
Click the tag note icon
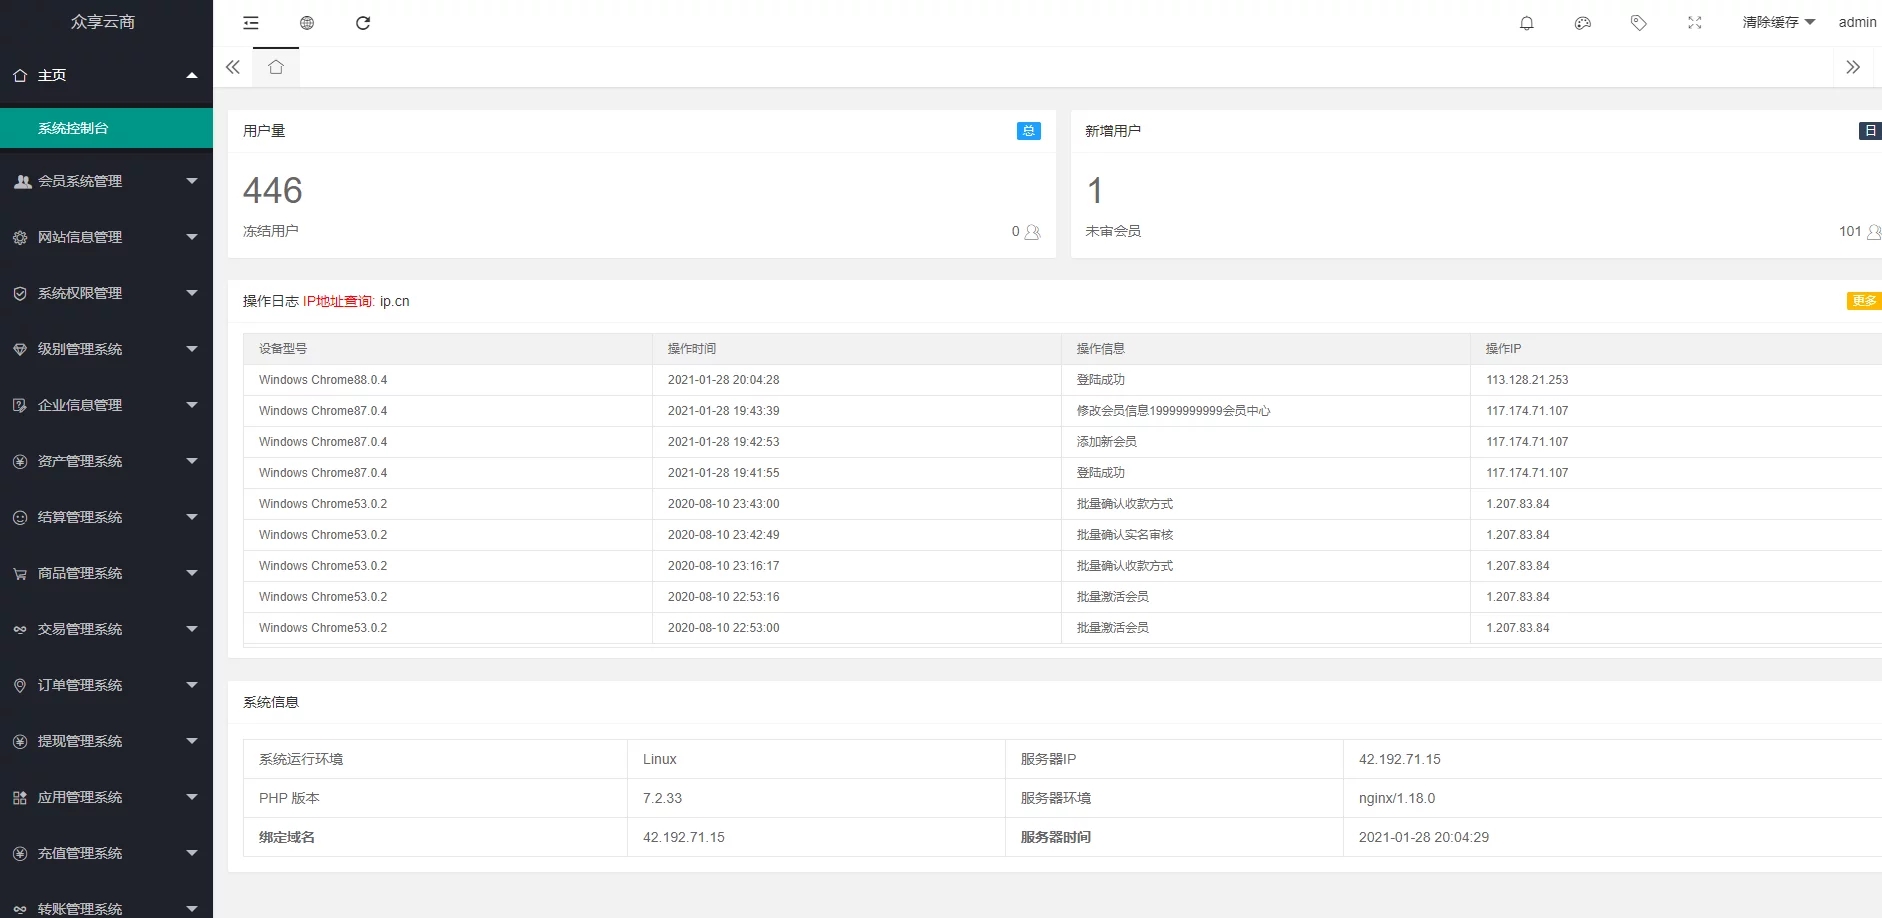pyautogui.click(x=1638, y=23)
